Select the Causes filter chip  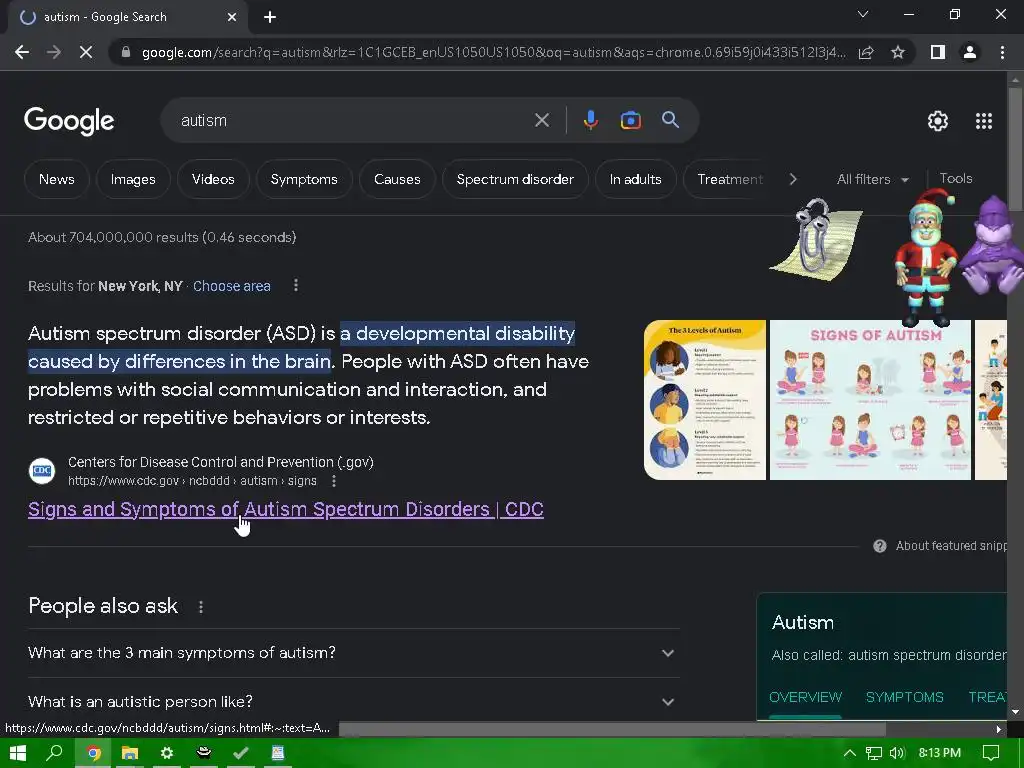(x=397, y=179)
